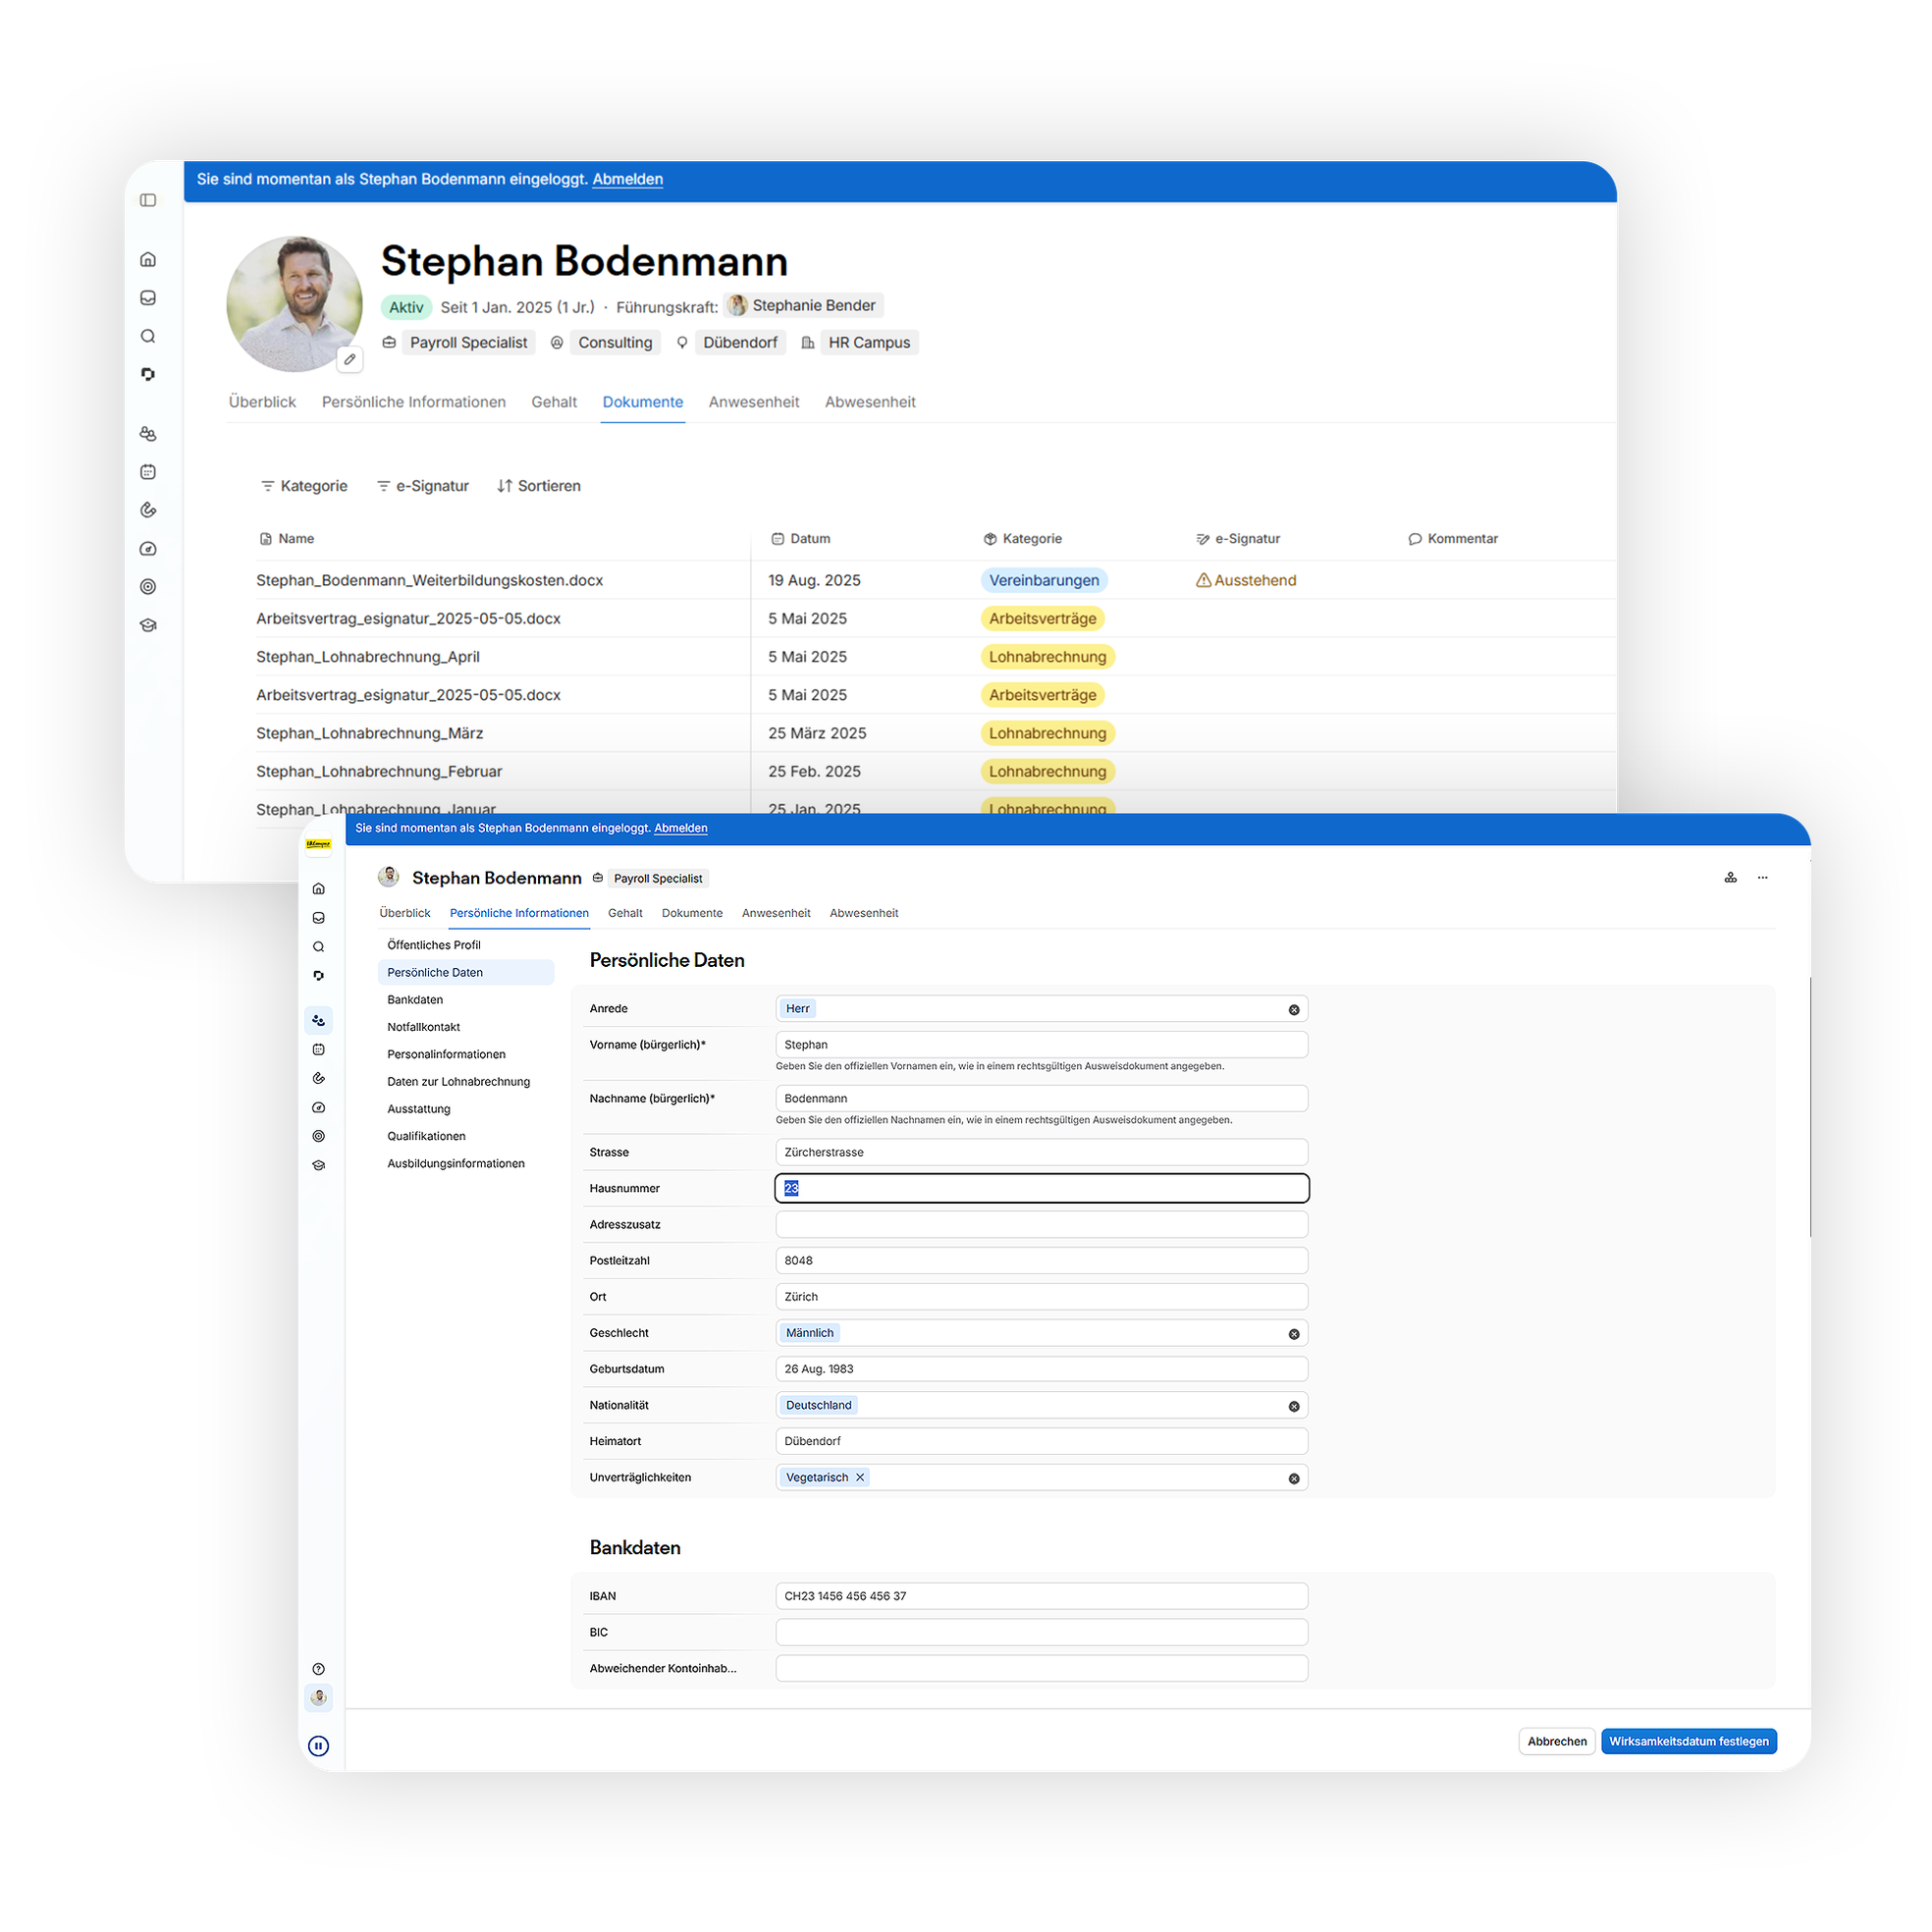The width and height of the screenshot is (1932, 1932).
Task: Open the Nationalität dropdown showing Deutschland
Action: tap(1040, 1405)
